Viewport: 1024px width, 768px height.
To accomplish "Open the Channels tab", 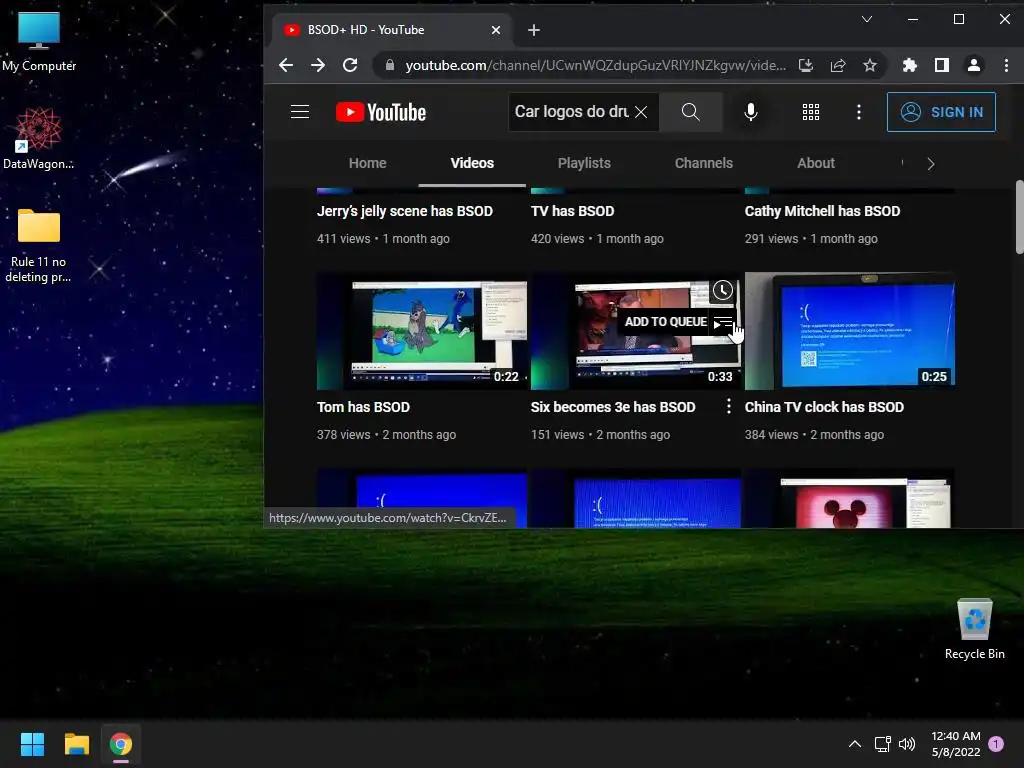I will (703, 163).
